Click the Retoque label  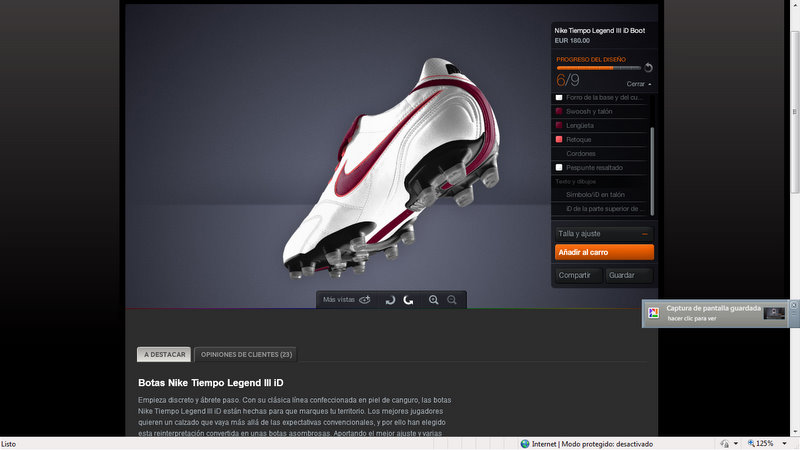point(579,139)
